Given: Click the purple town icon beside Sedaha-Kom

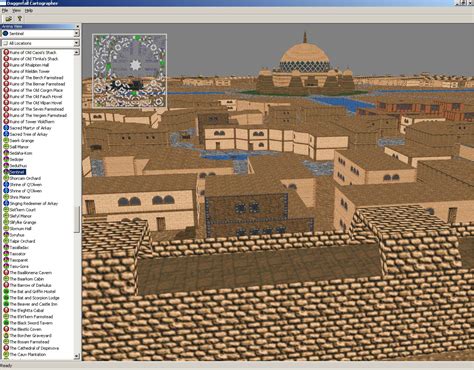Looking at the screenshot, I should point(6,153).
